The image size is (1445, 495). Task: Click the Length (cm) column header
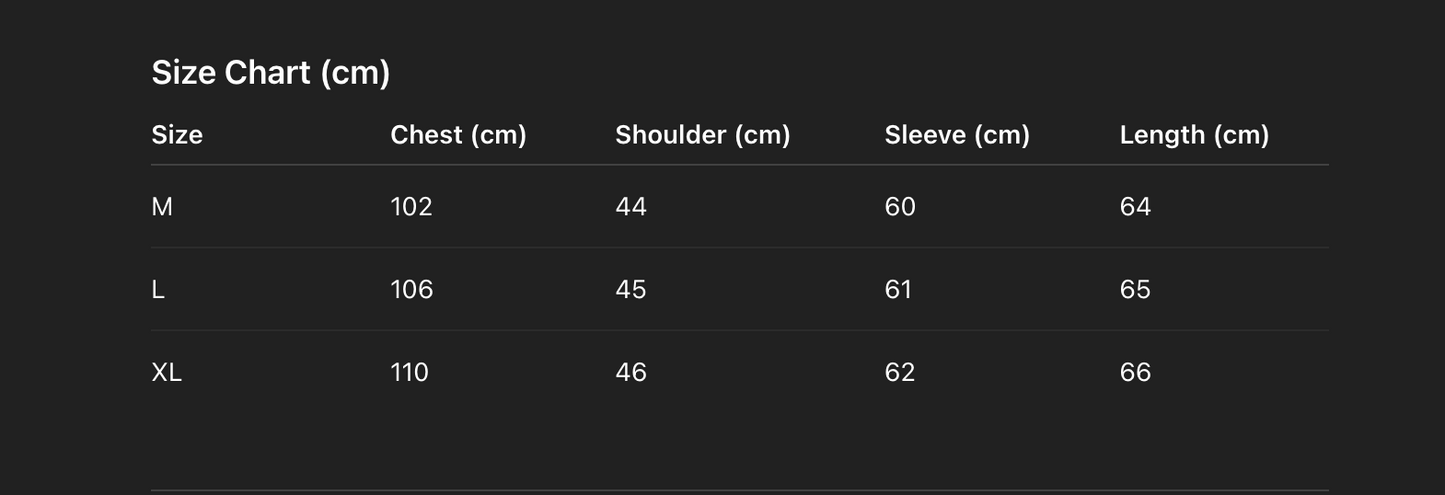click(x=1194, y=135)
